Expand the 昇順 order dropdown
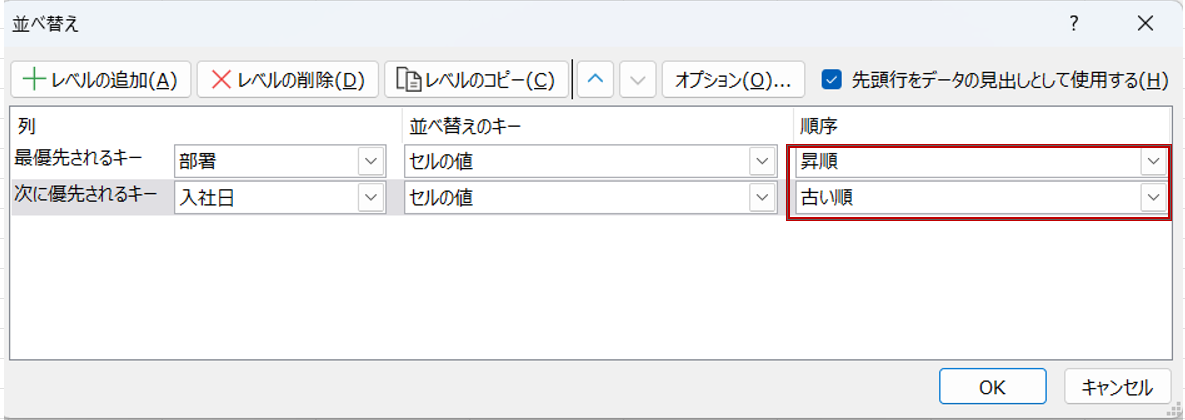This screenshot has height=420, width=1185. 1153,161
